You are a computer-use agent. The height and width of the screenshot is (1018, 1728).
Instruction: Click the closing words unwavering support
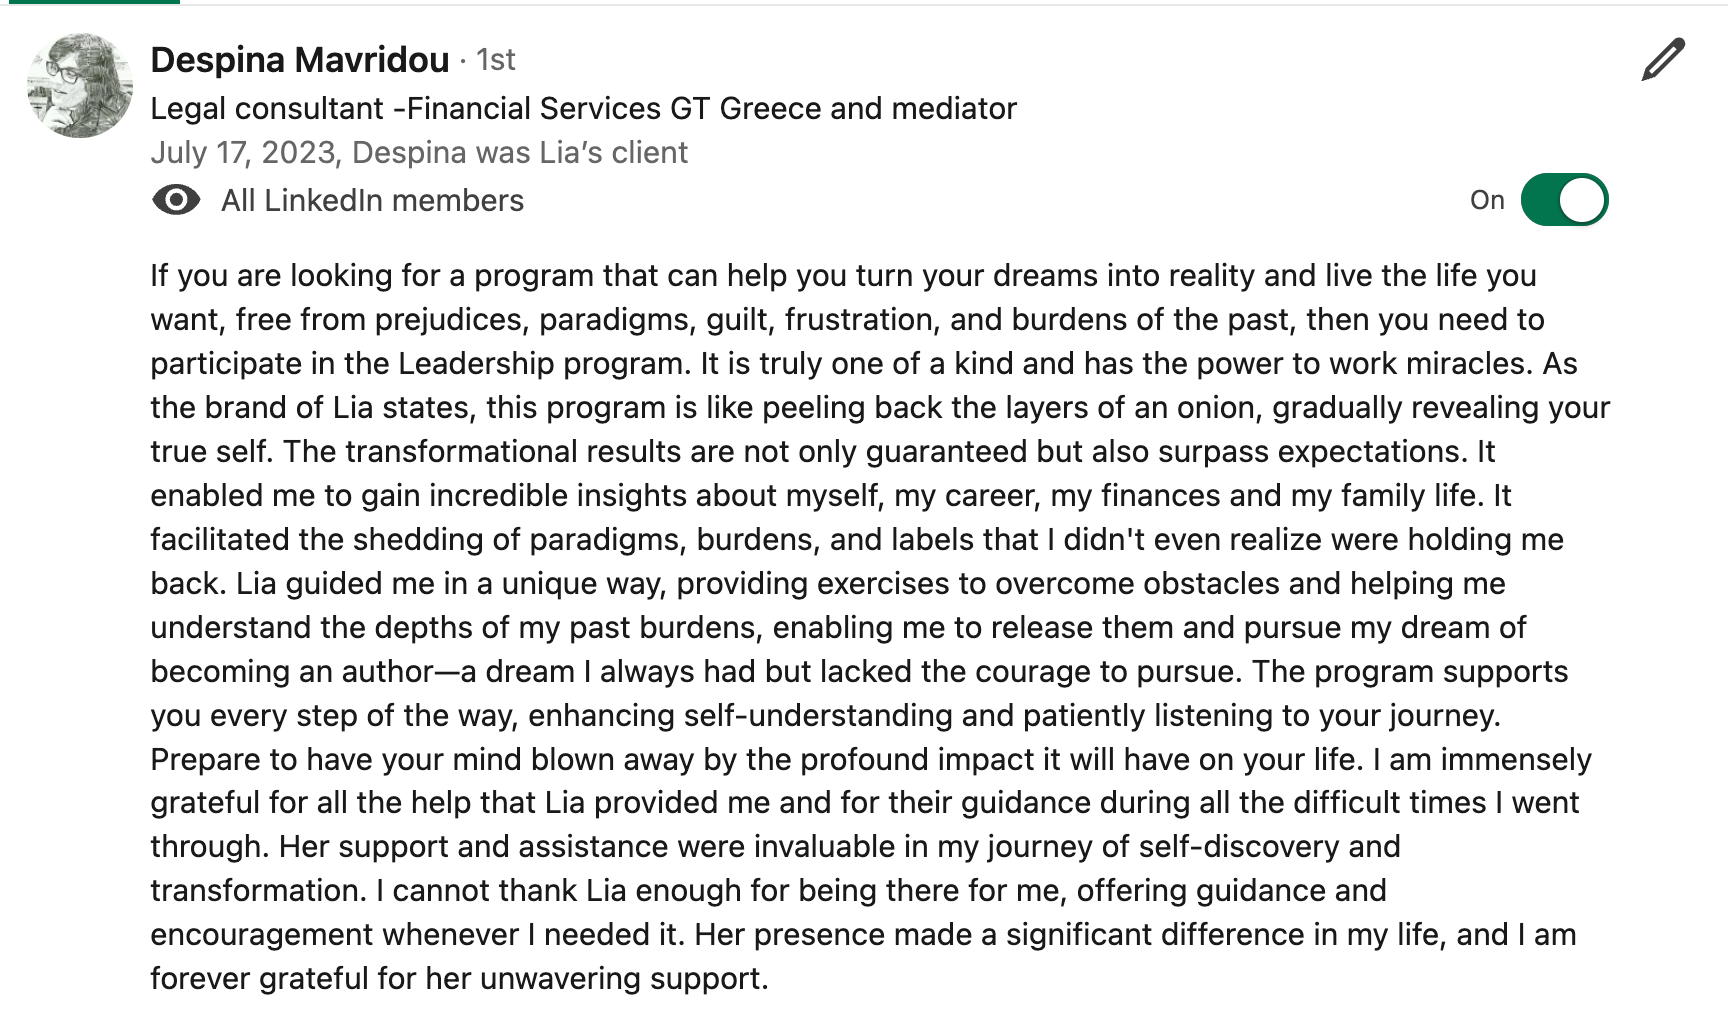(x=614, y=978)
